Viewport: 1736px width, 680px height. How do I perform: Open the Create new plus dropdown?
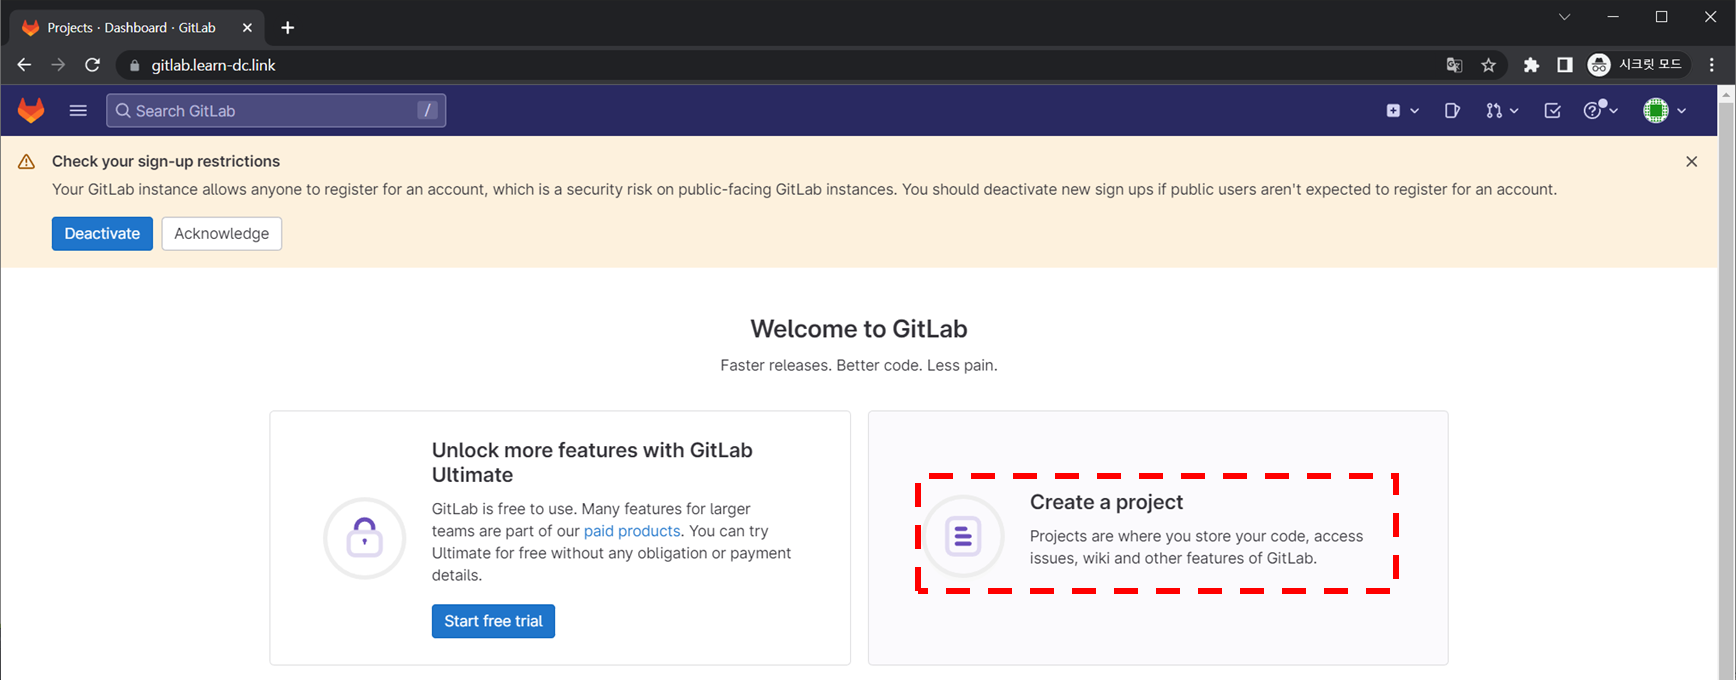[x=1402, y=111]
